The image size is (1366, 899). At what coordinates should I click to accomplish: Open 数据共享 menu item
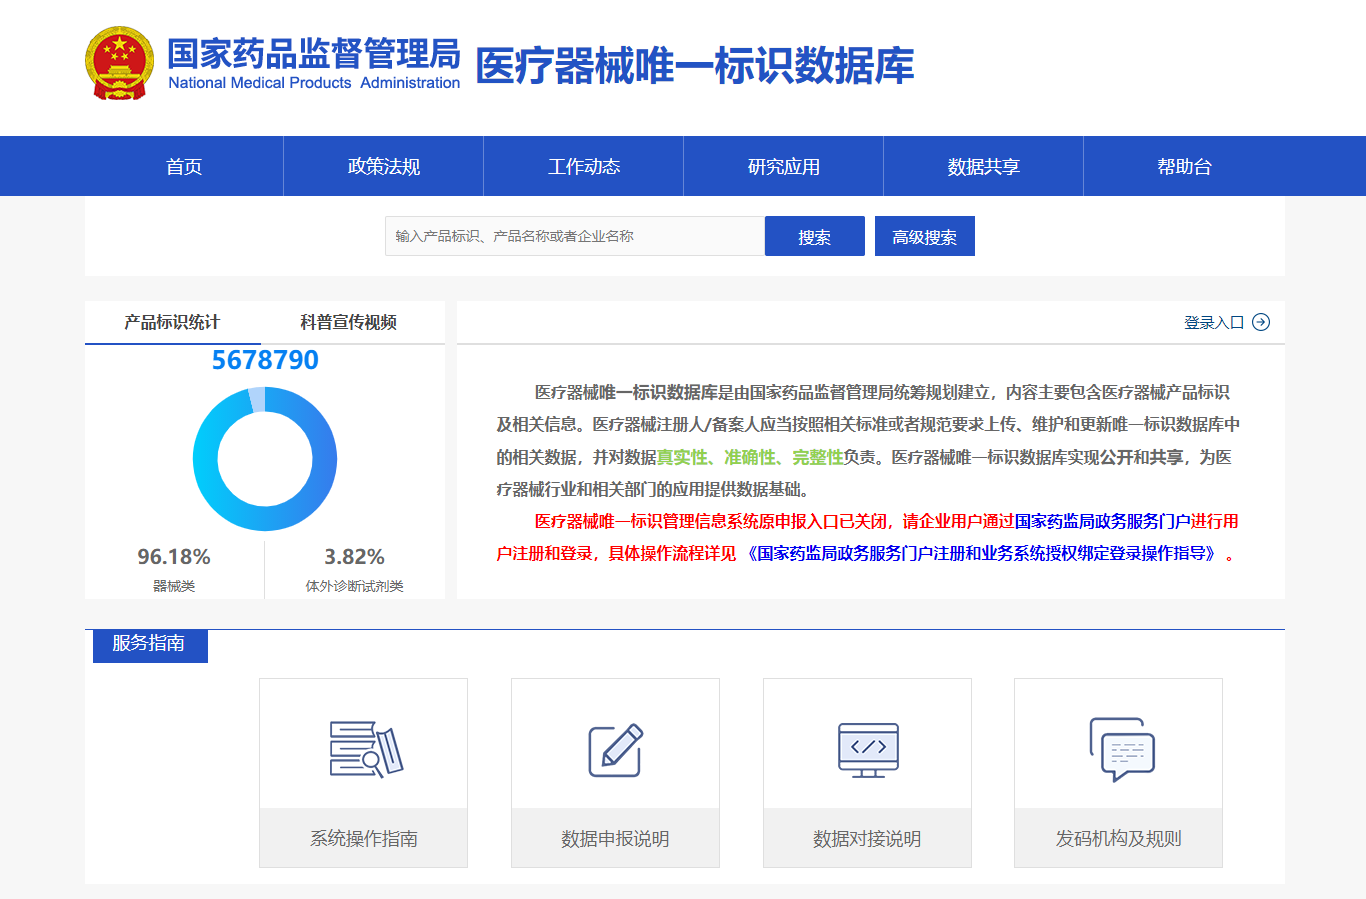click(x=984, y=166)
